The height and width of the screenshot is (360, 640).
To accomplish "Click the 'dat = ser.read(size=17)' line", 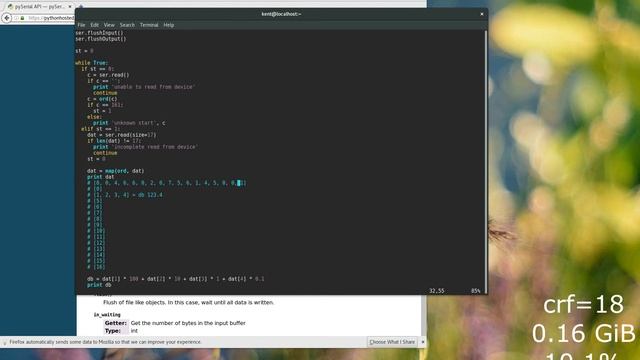I will pyautogui.click(x=122, y=135).
